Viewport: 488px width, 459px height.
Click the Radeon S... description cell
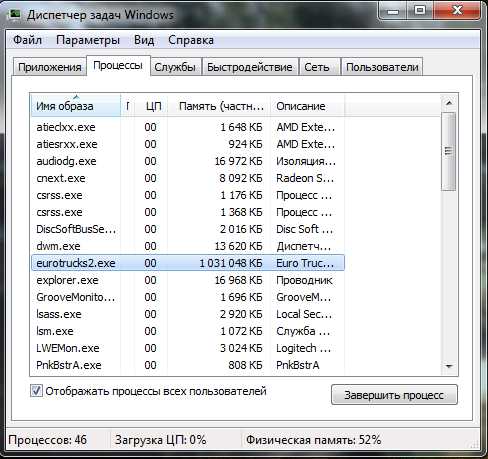[x=305, y=178]
